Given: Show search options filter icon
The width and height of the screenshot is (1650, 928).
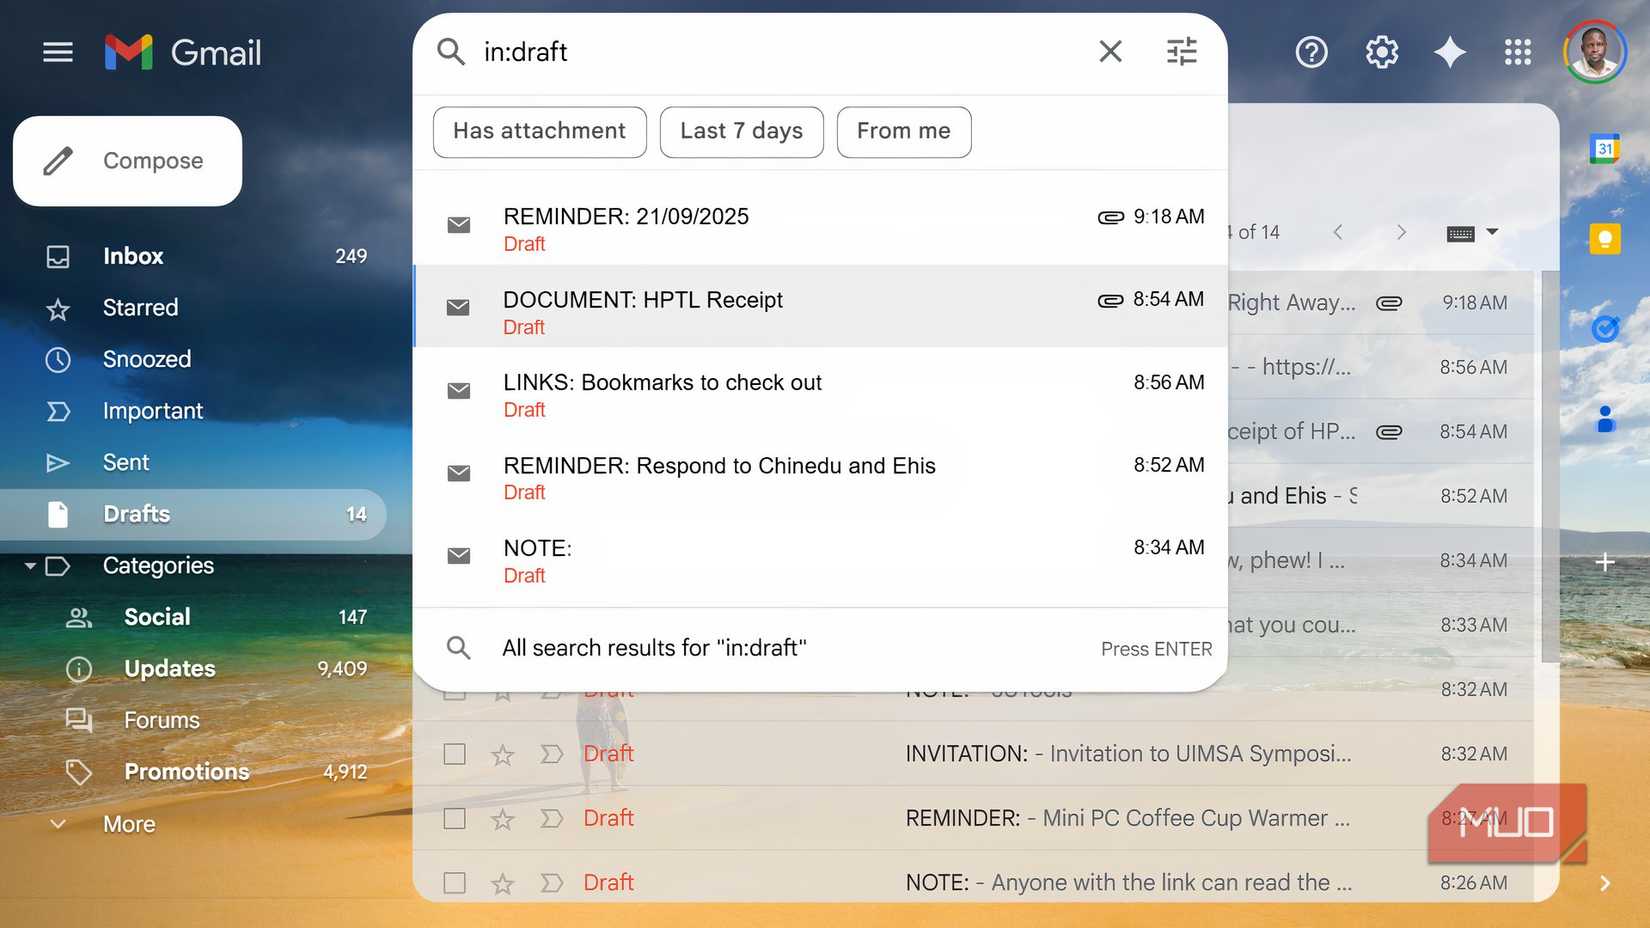Looking at the screenshot, I should point(1182,52).
